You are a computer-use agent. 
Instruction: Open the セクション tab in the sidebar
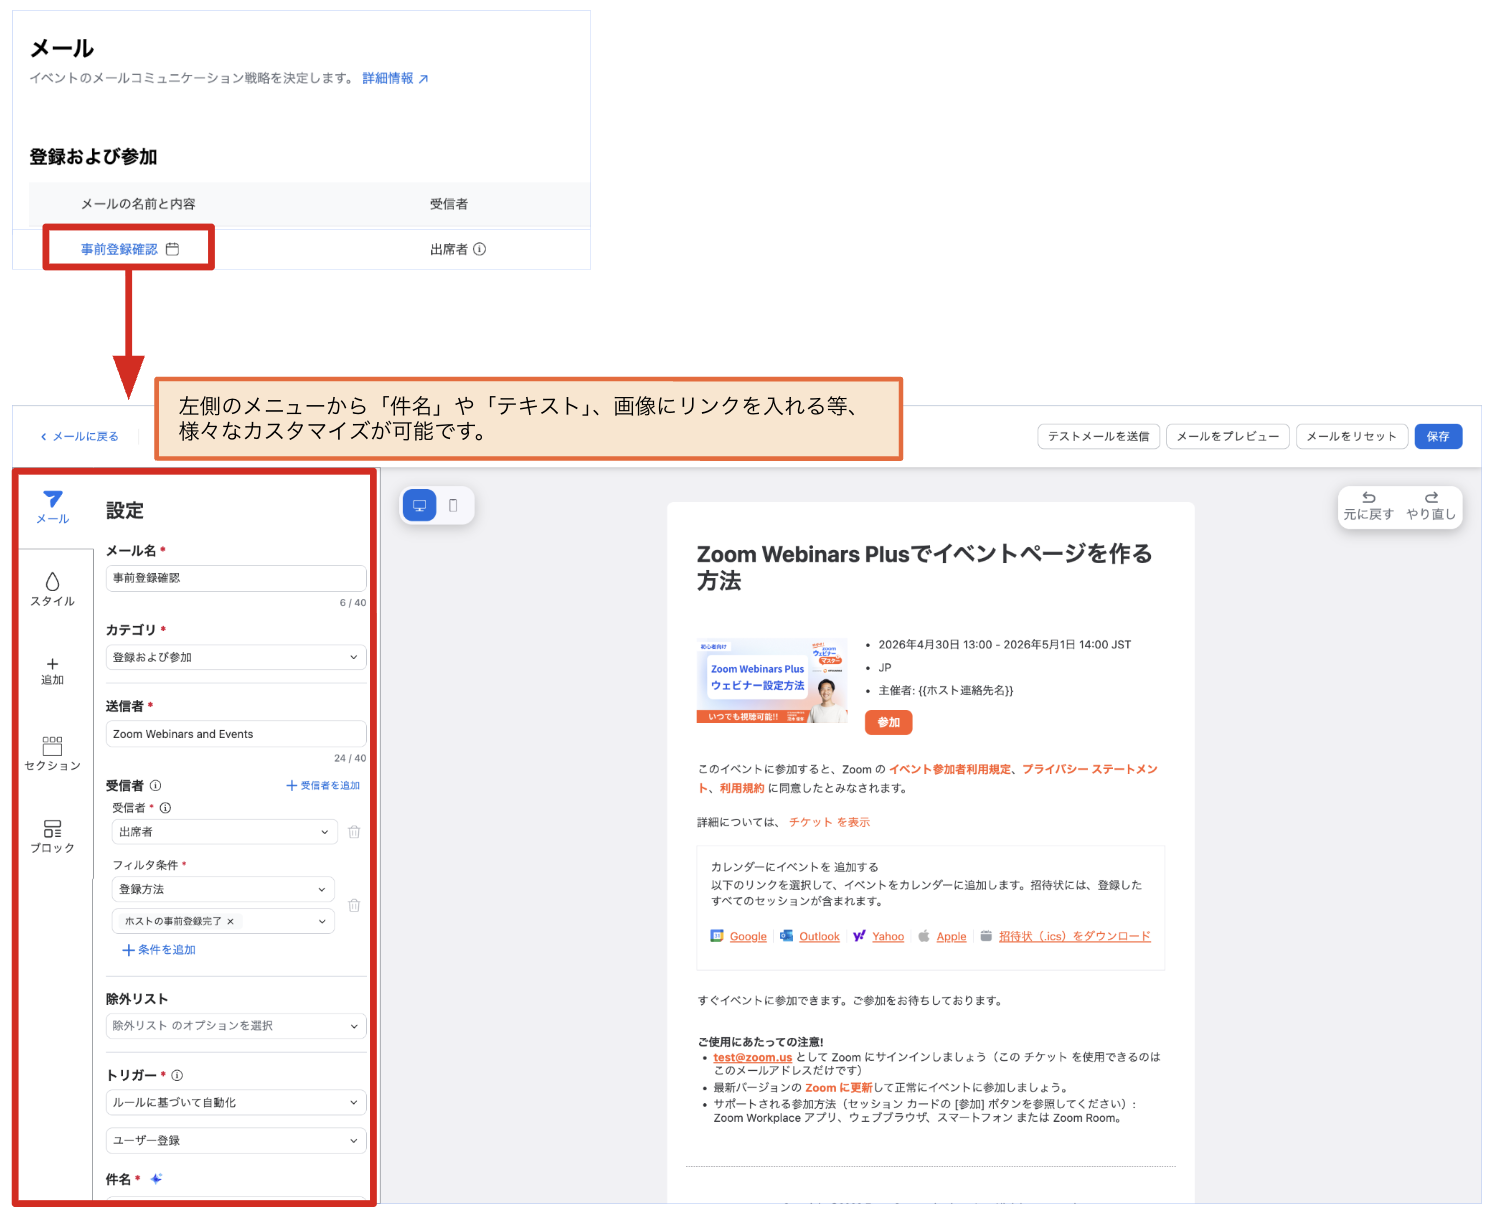pyautogui.click(x=53, y=754)
